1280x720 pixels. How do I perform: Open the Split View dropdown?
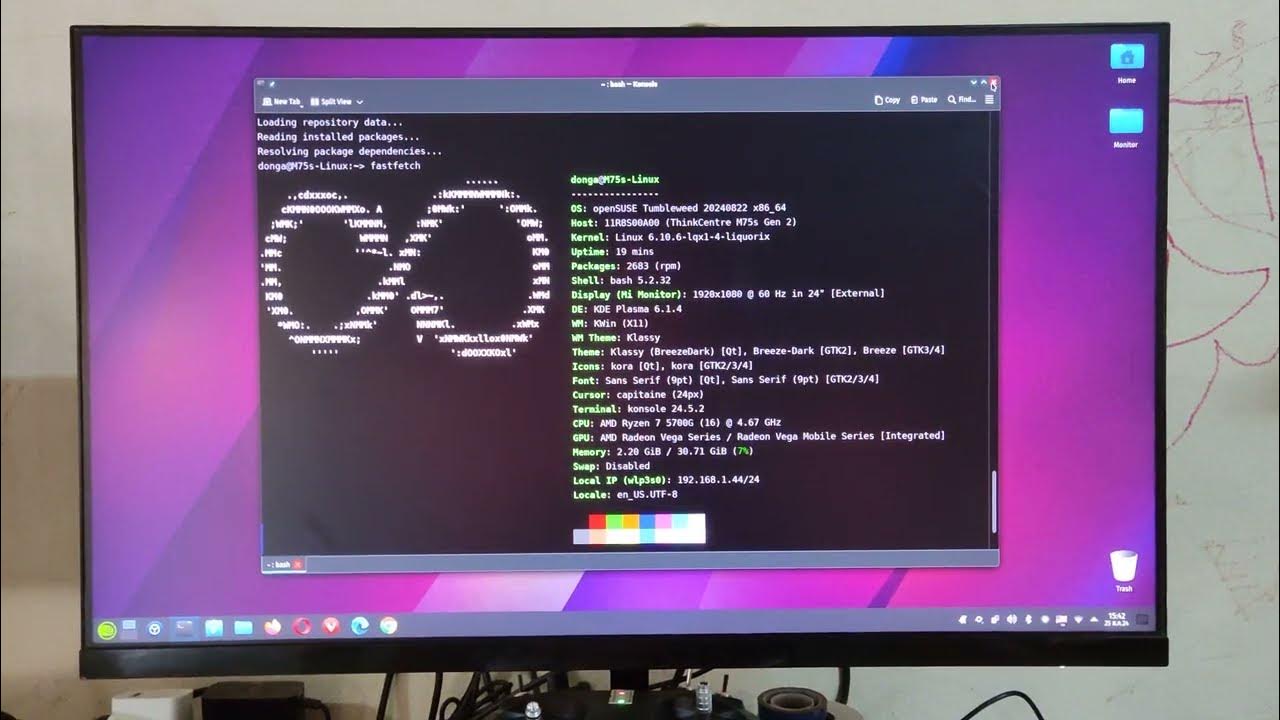pos(336,101)
